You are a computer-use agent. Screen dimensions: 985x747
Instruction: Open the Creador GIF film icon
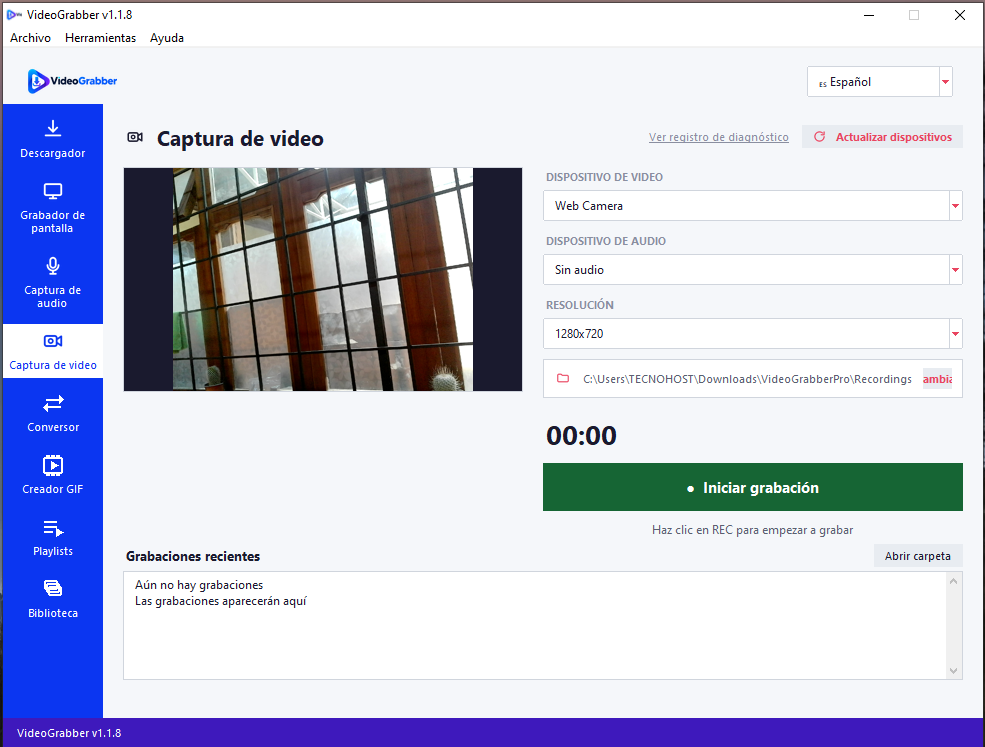(53, 466)
